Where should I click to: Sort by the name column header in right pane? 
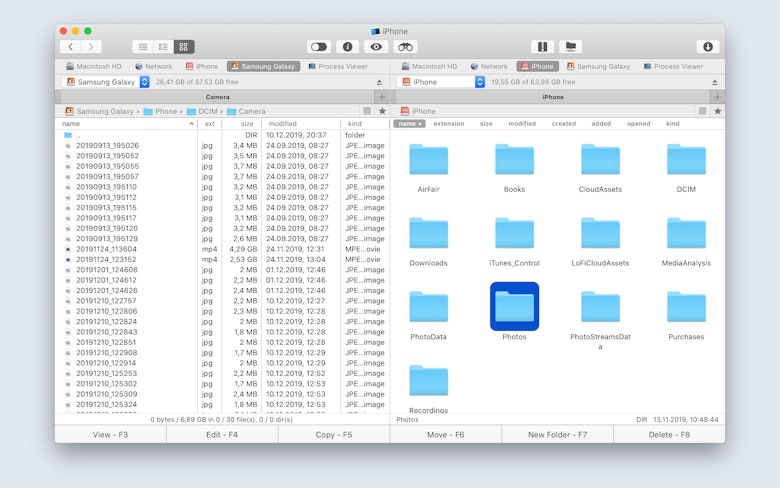click(409, 124)
